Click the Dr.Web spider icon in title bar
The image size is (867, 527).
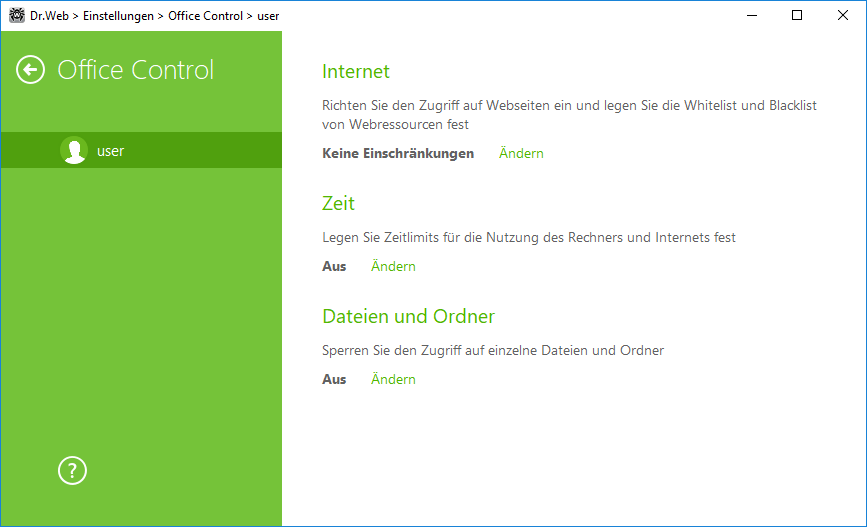tap(17, 15)
